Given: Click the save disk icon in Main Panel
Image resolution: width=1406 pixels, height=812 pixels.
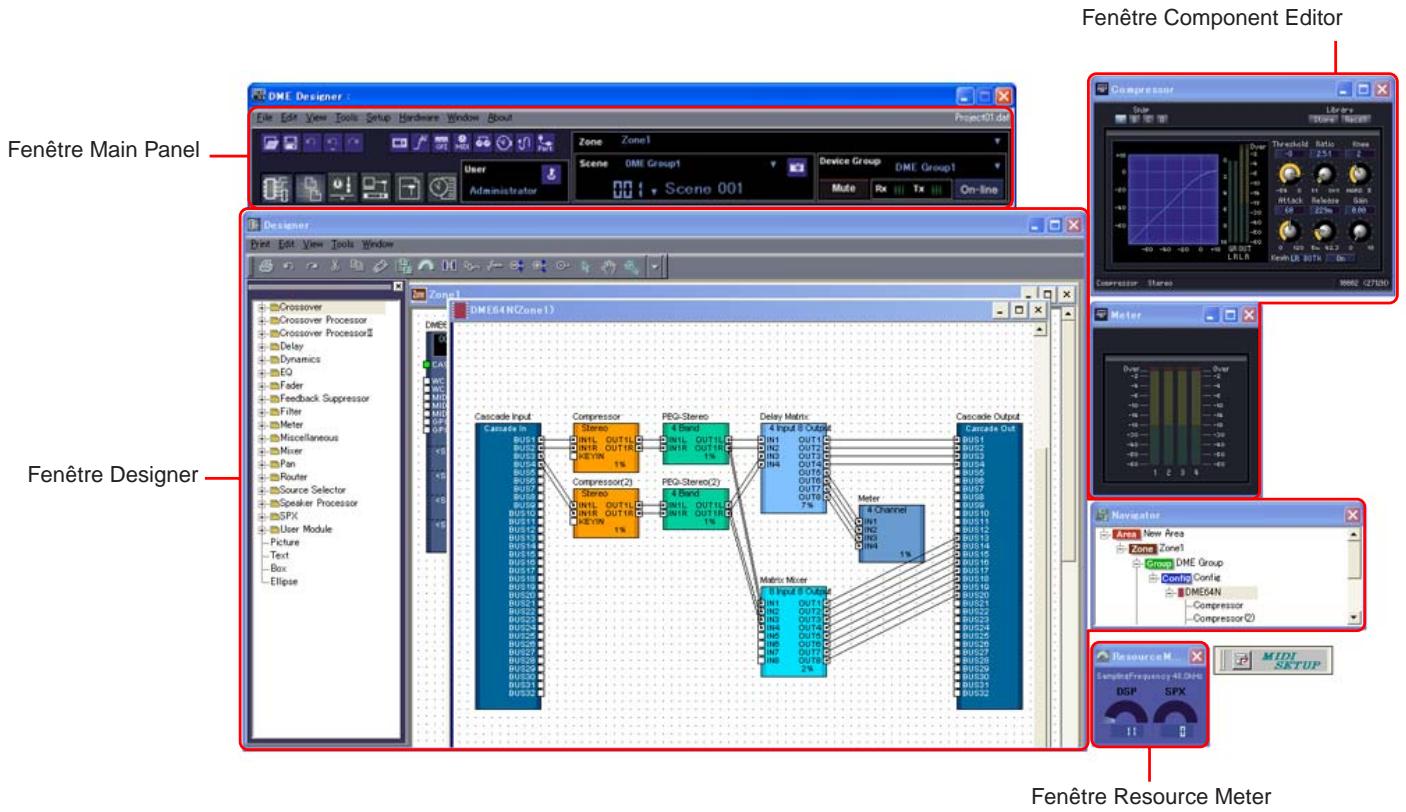Looking at the screenshot, I should pyautogui.click(x=290, y=143).
